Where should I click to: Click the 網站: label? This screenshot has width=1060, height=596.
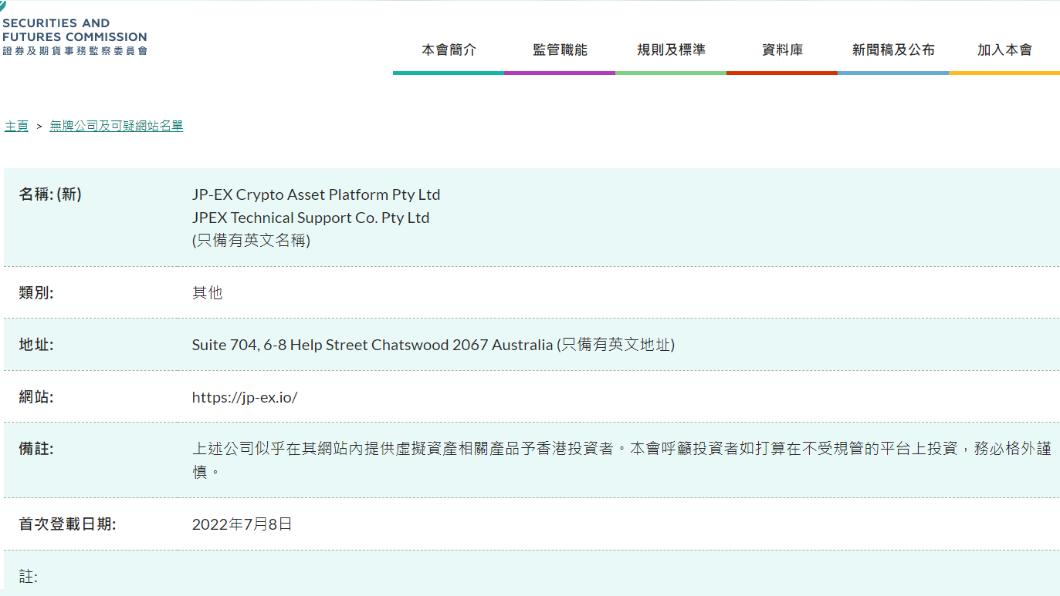(36, 397)
